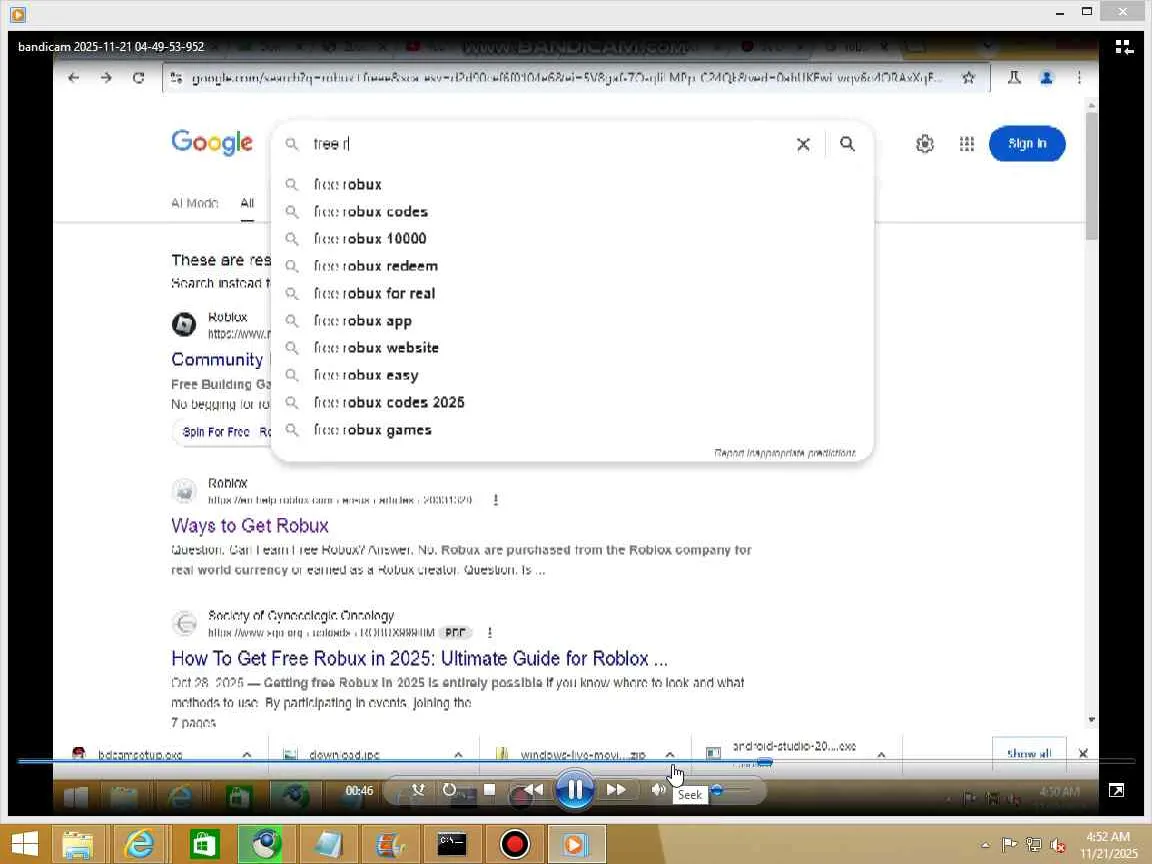Click the 'Spin For Free' chip

[x=215, y=432]
